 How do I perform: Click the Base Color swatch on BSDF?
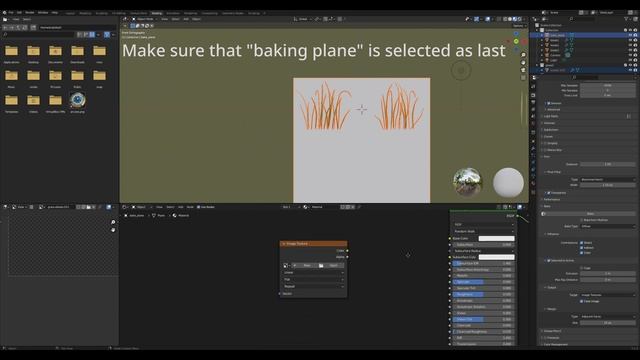pos(496,238)
